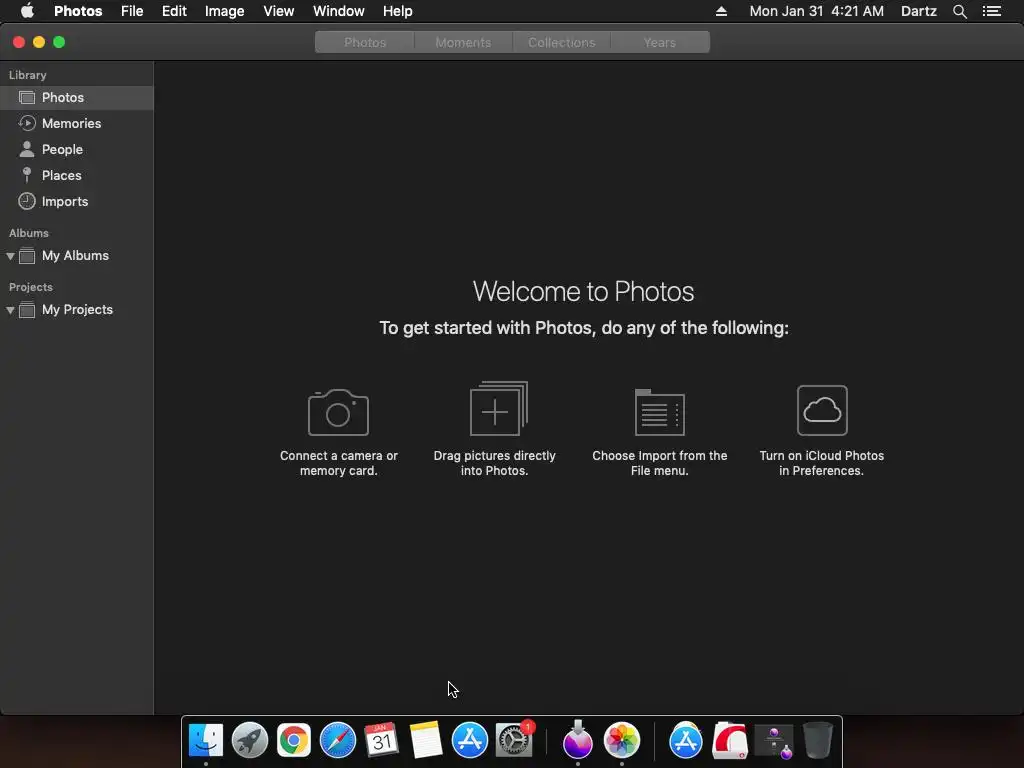
Task: Open the red scanner document stack in Dock
Action: (x=729, y=741)
